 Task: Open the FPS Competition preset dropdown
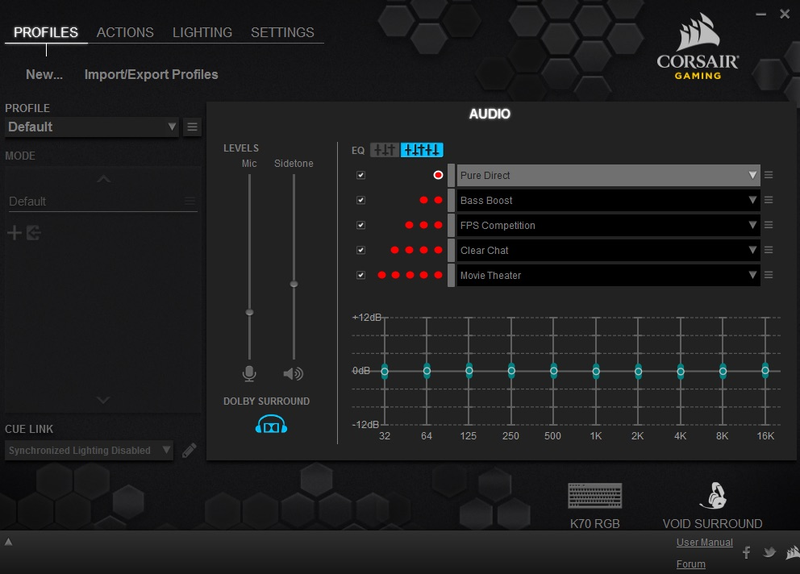pyautogui.click(x=608, y=225)
